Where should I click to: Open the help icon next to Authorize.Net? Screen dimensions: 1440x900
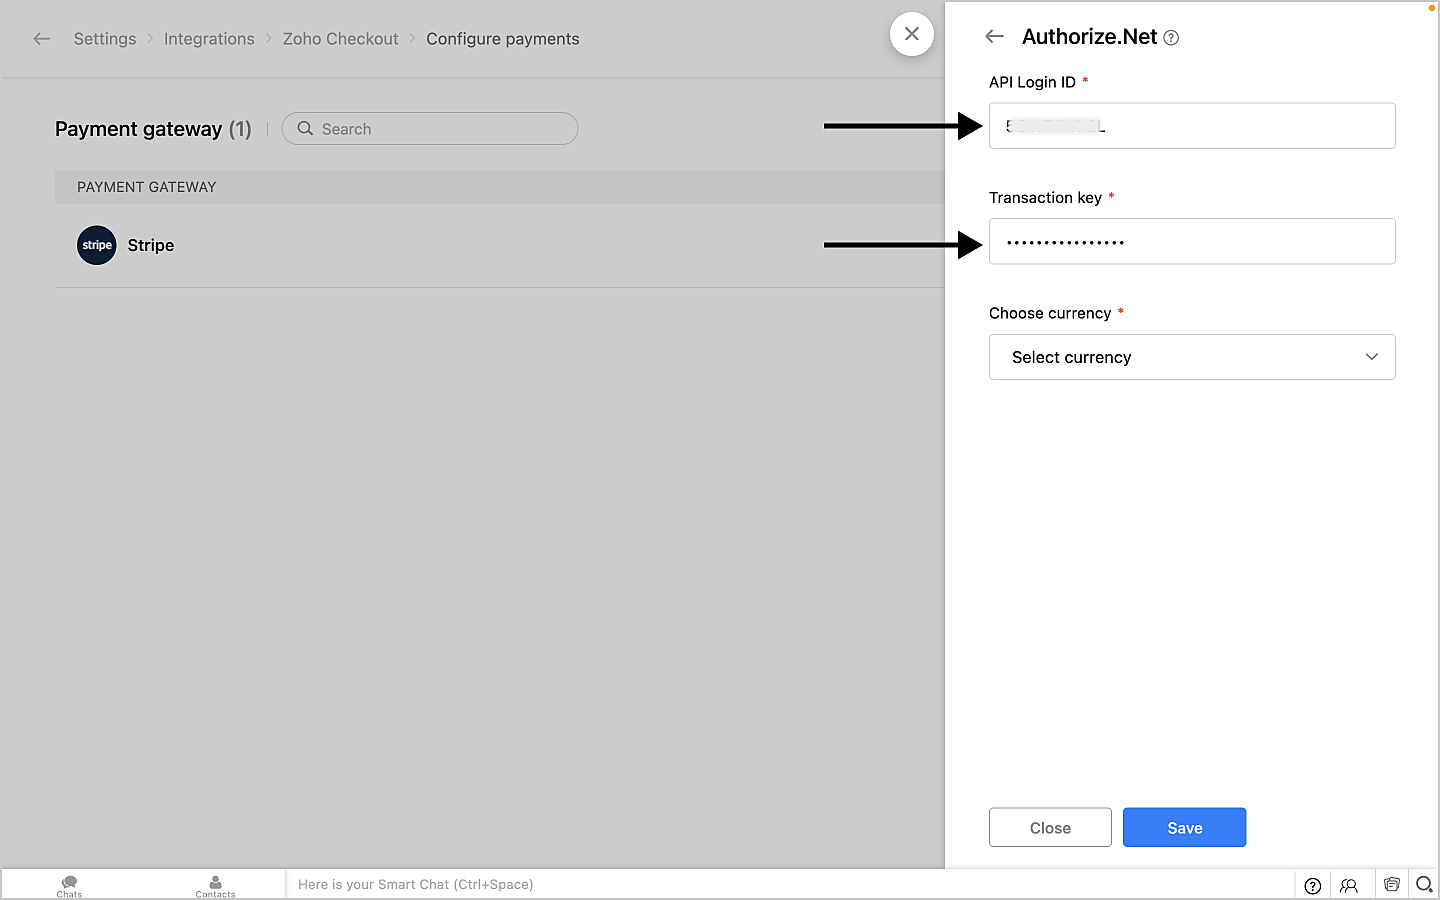1171,38
